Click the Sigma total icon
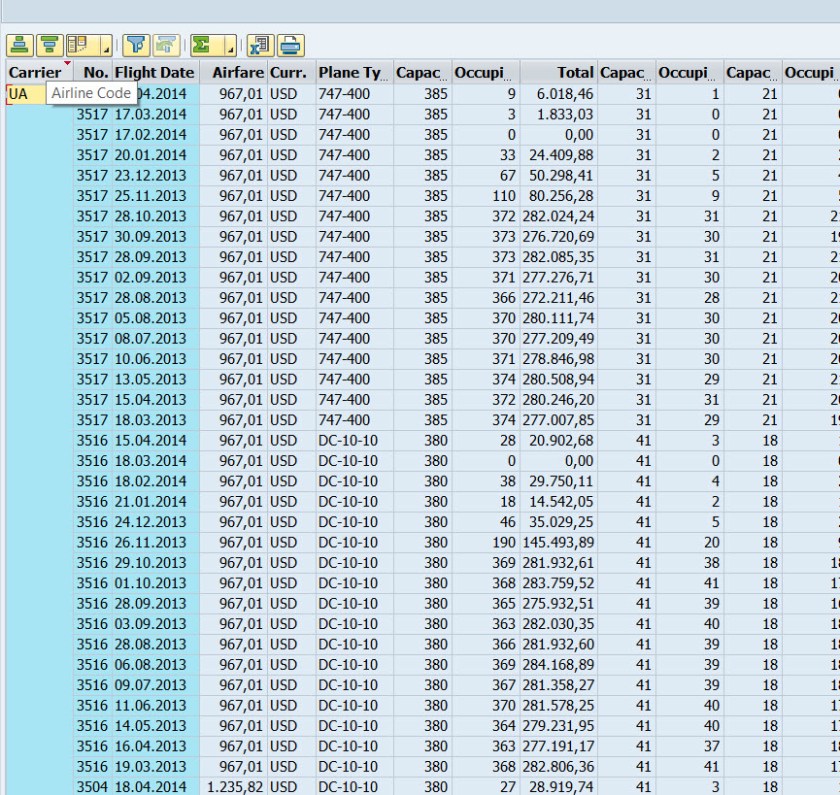 coord(202,45)
